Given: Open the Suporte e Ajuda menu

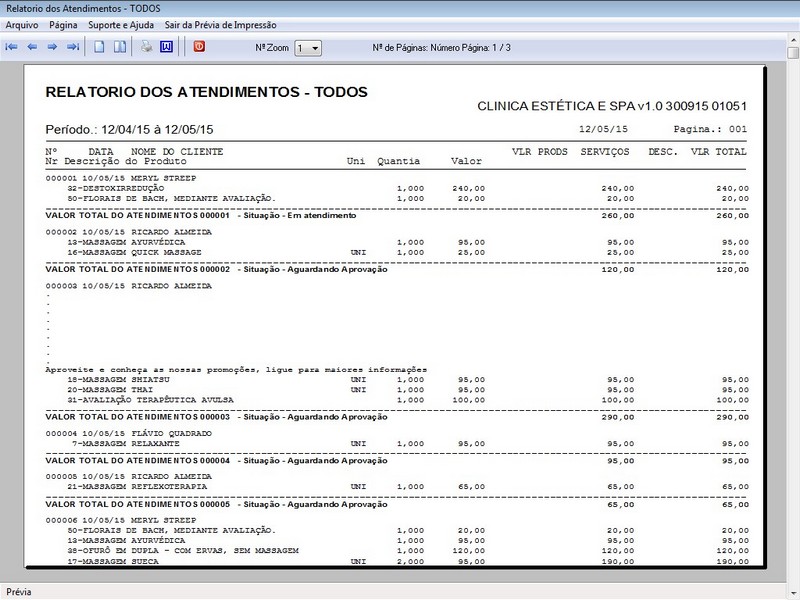Looking at the screenshot, I should pos(121,24).
